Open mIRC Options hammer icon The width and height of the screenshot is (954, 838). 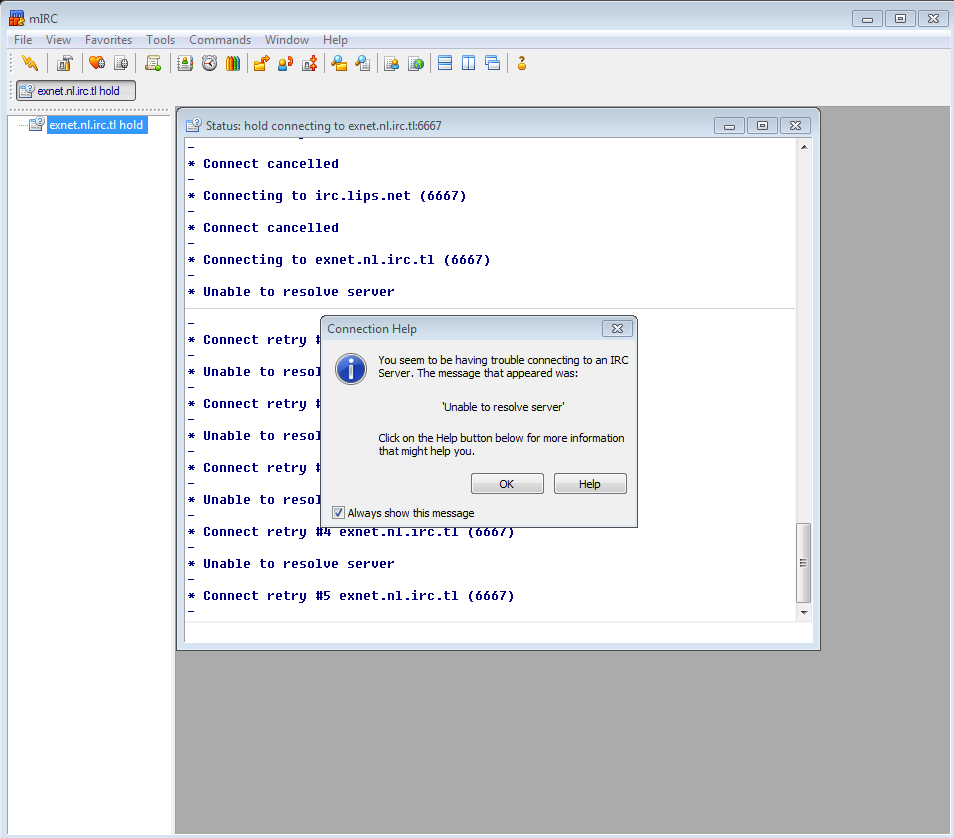coord(64,63)
